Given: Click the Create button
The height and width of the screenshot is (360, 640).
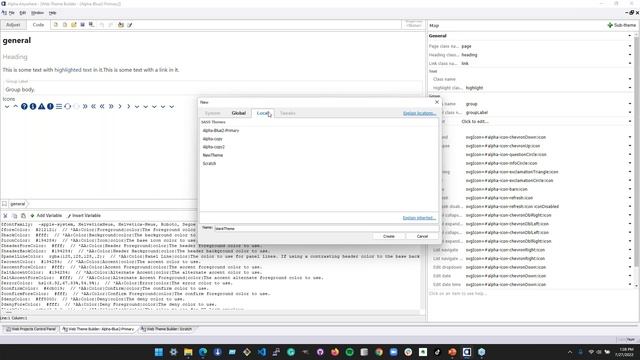Looking at the screenshot, I should point(389,236).
